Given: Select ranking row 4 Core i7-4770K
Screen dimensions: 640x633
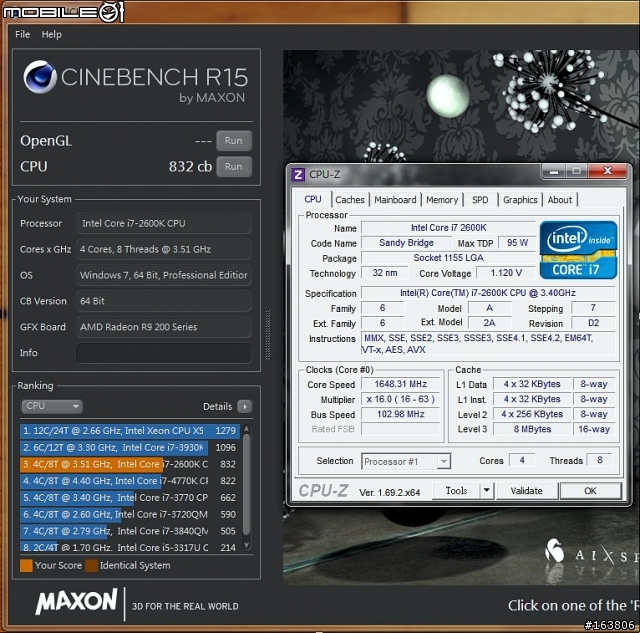Looking at the screenshot, I should (130, 481).
